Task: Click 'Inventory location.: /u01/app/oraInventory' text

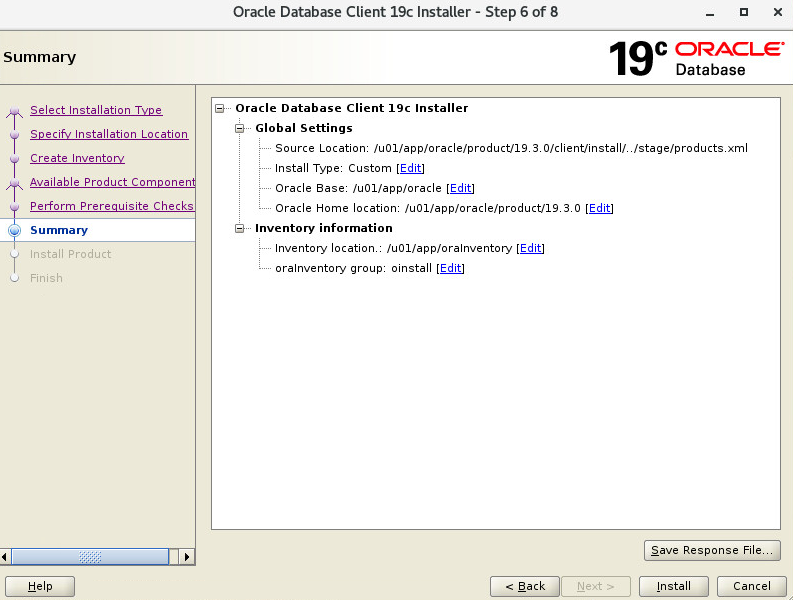Action: click(393, 248)
